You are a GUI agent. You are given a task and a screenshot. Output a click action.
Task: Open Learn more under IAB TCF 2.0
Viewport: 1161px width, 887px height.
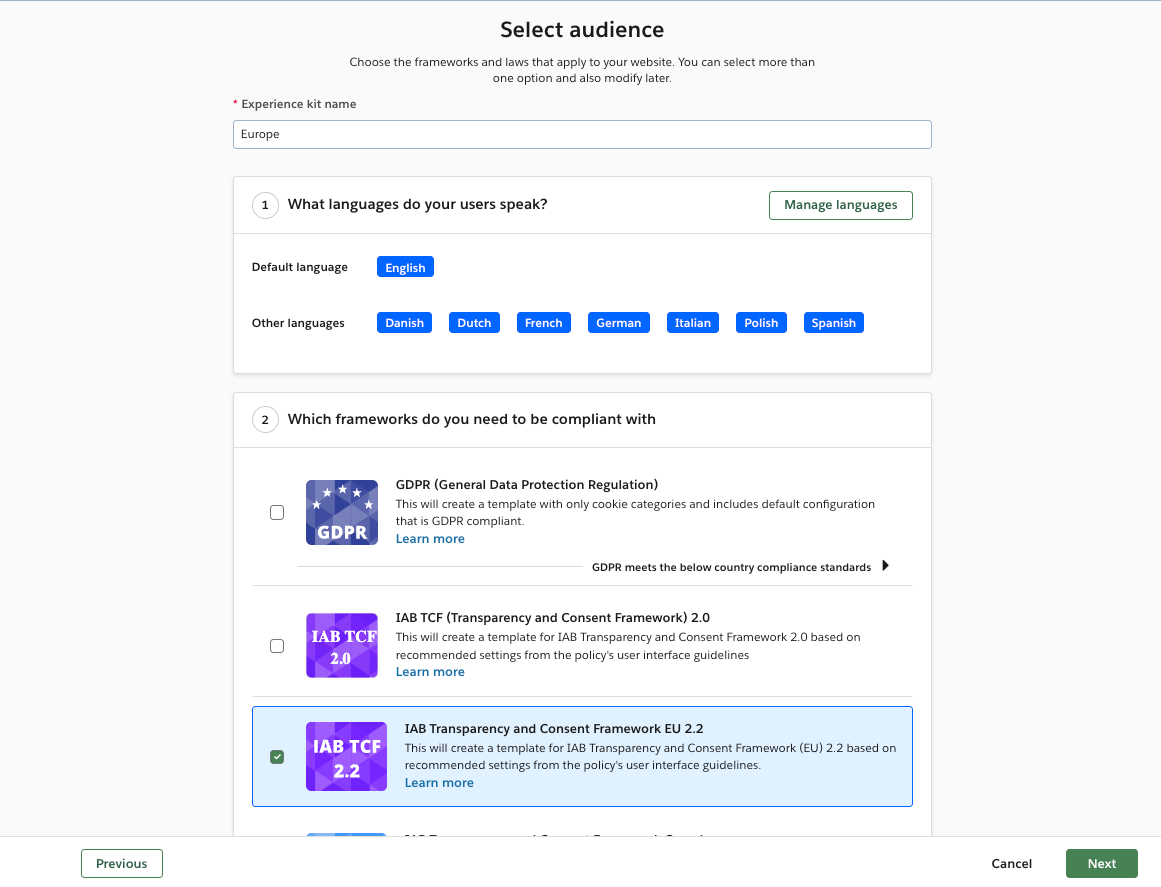(x=430, y=672)
